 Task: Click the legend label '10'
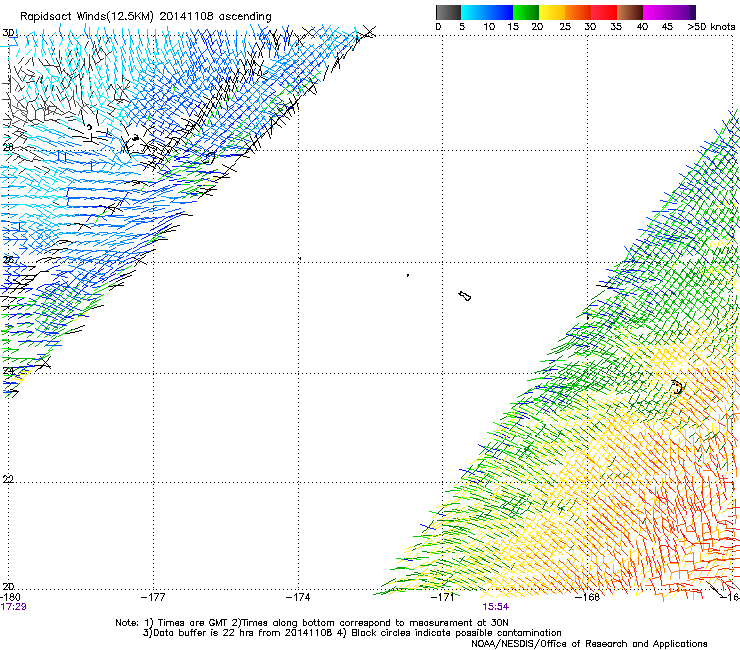489,27
